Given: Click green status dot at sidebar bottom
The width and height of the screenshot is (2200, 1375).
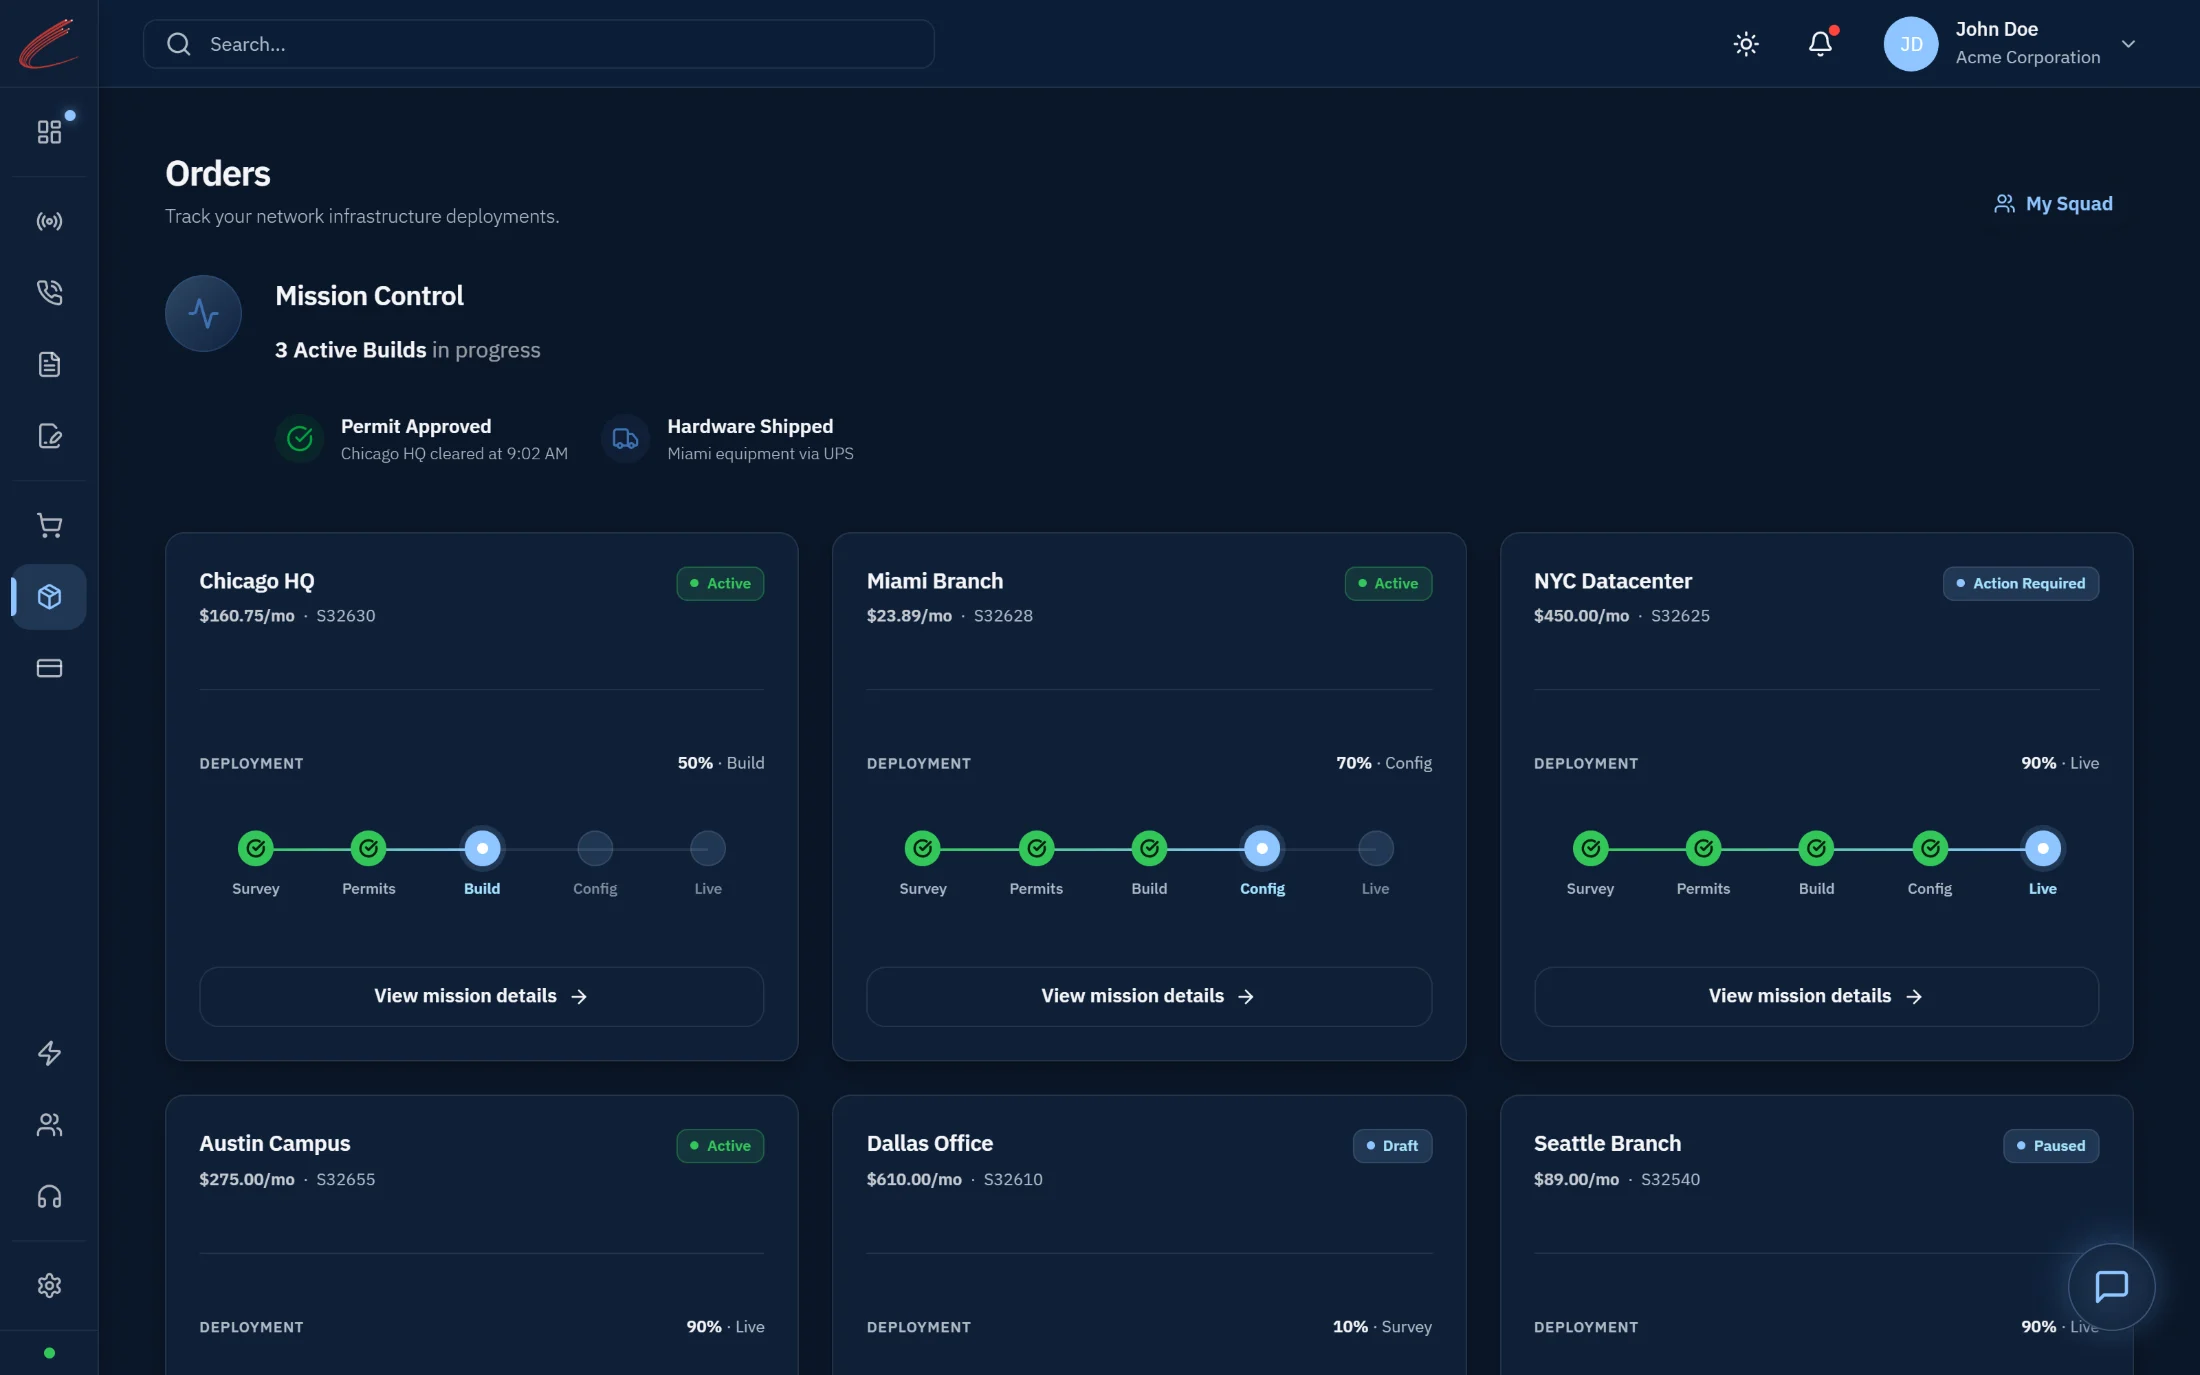Looking at the screenshot, I should pos(49,1353).
